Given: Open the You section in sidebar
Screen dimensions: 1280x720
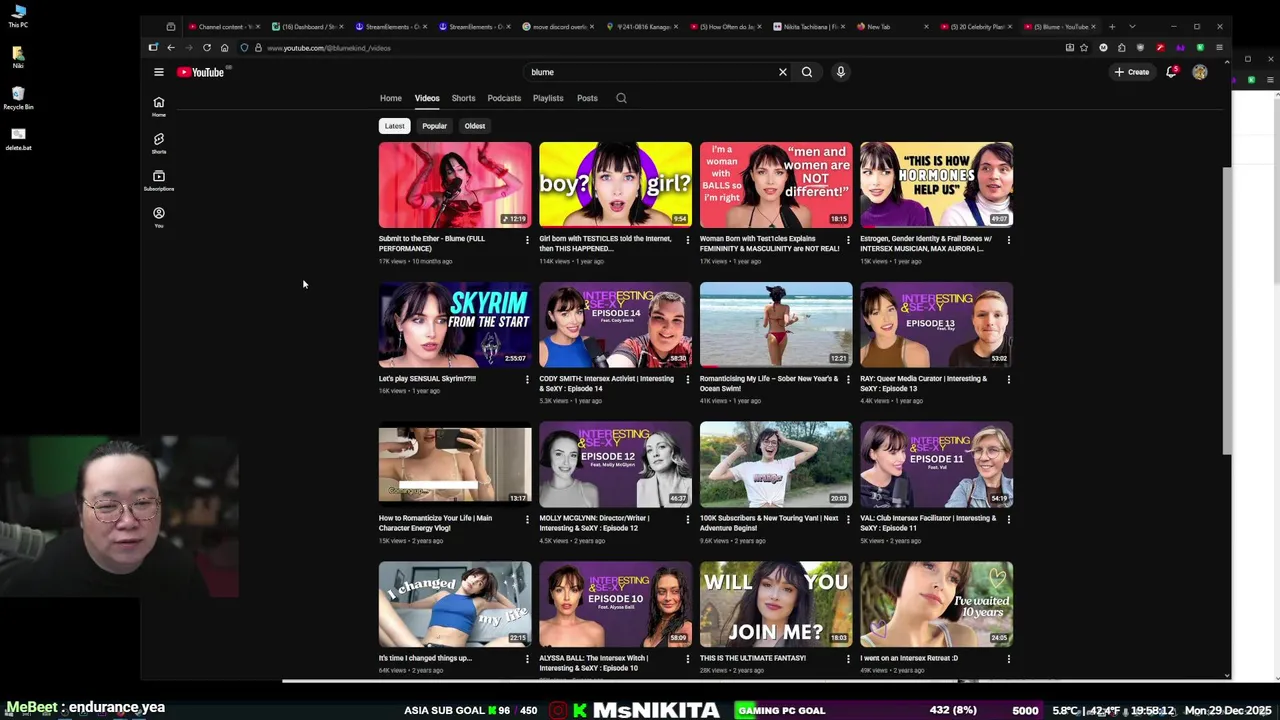Looking at the screenshot, I should [x=158, y=217].
